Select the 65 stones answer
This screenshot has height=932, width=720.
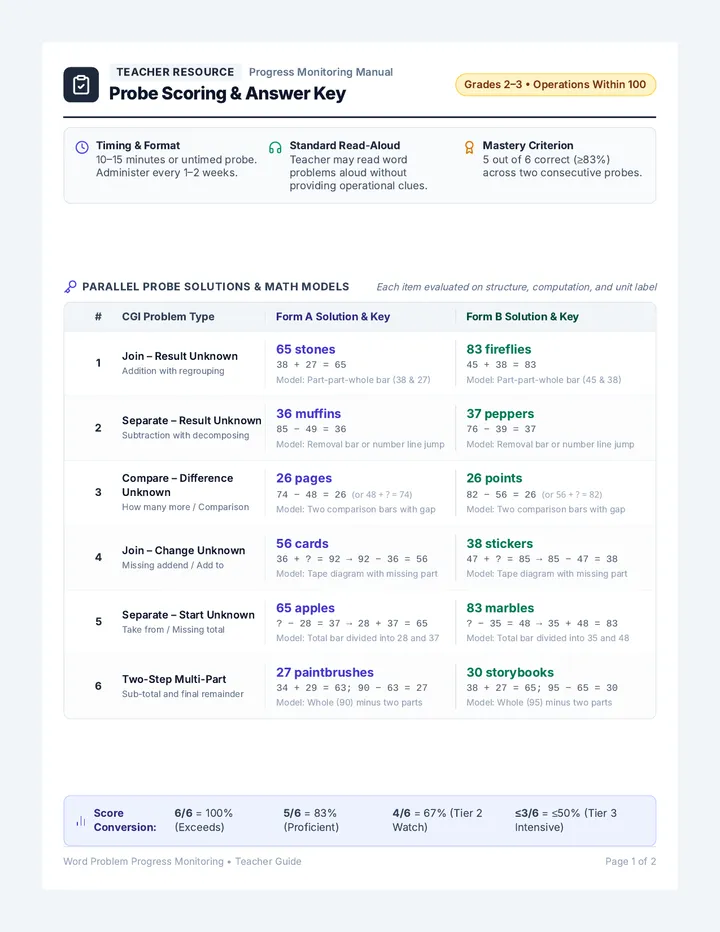tap(306, 350)
